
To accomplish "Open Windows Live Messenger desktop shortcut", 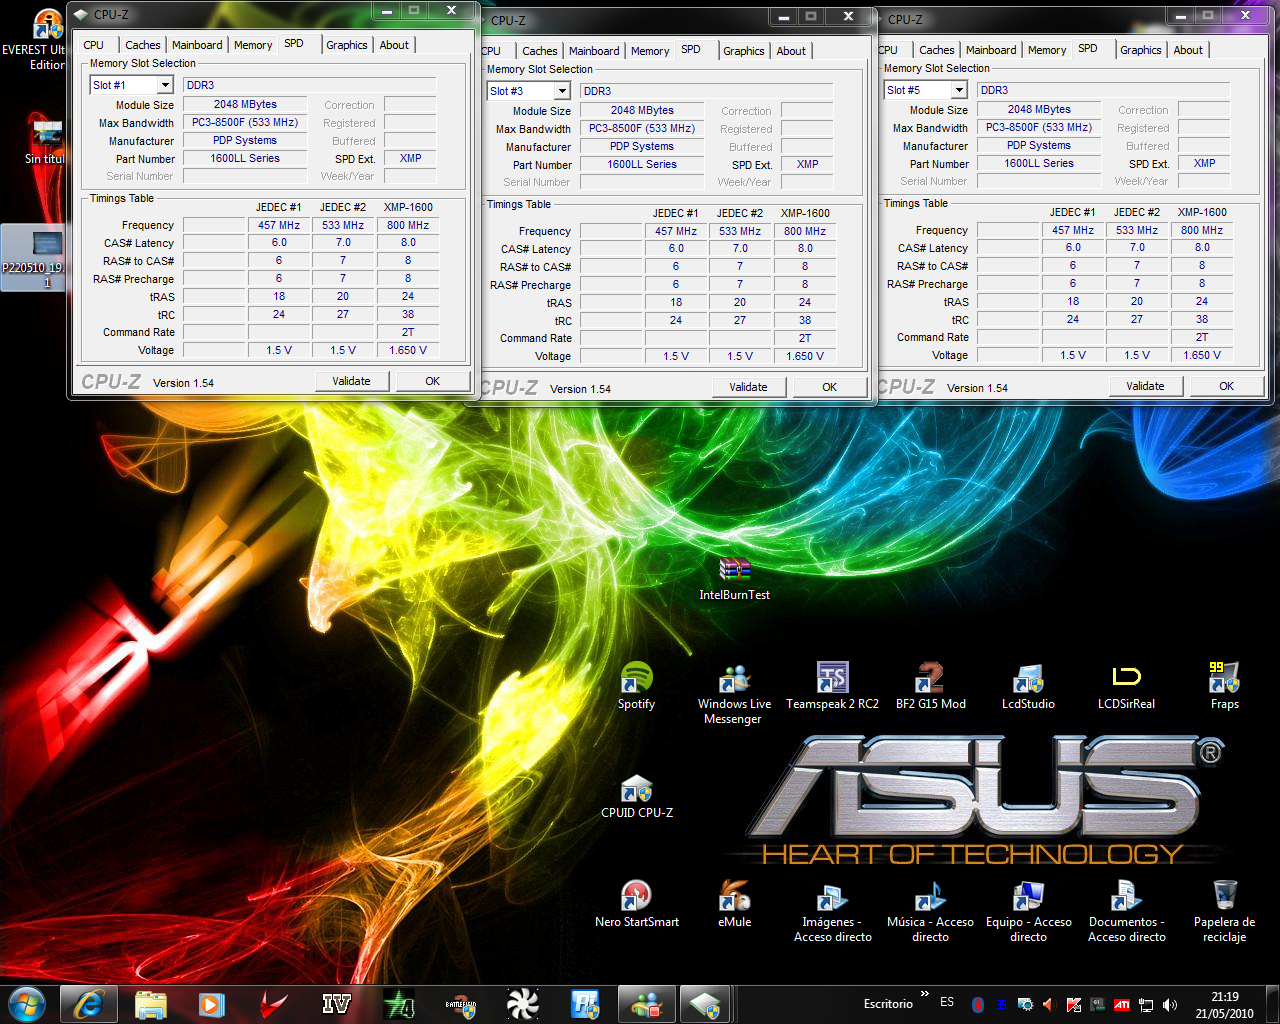I will tap(734, 679).
